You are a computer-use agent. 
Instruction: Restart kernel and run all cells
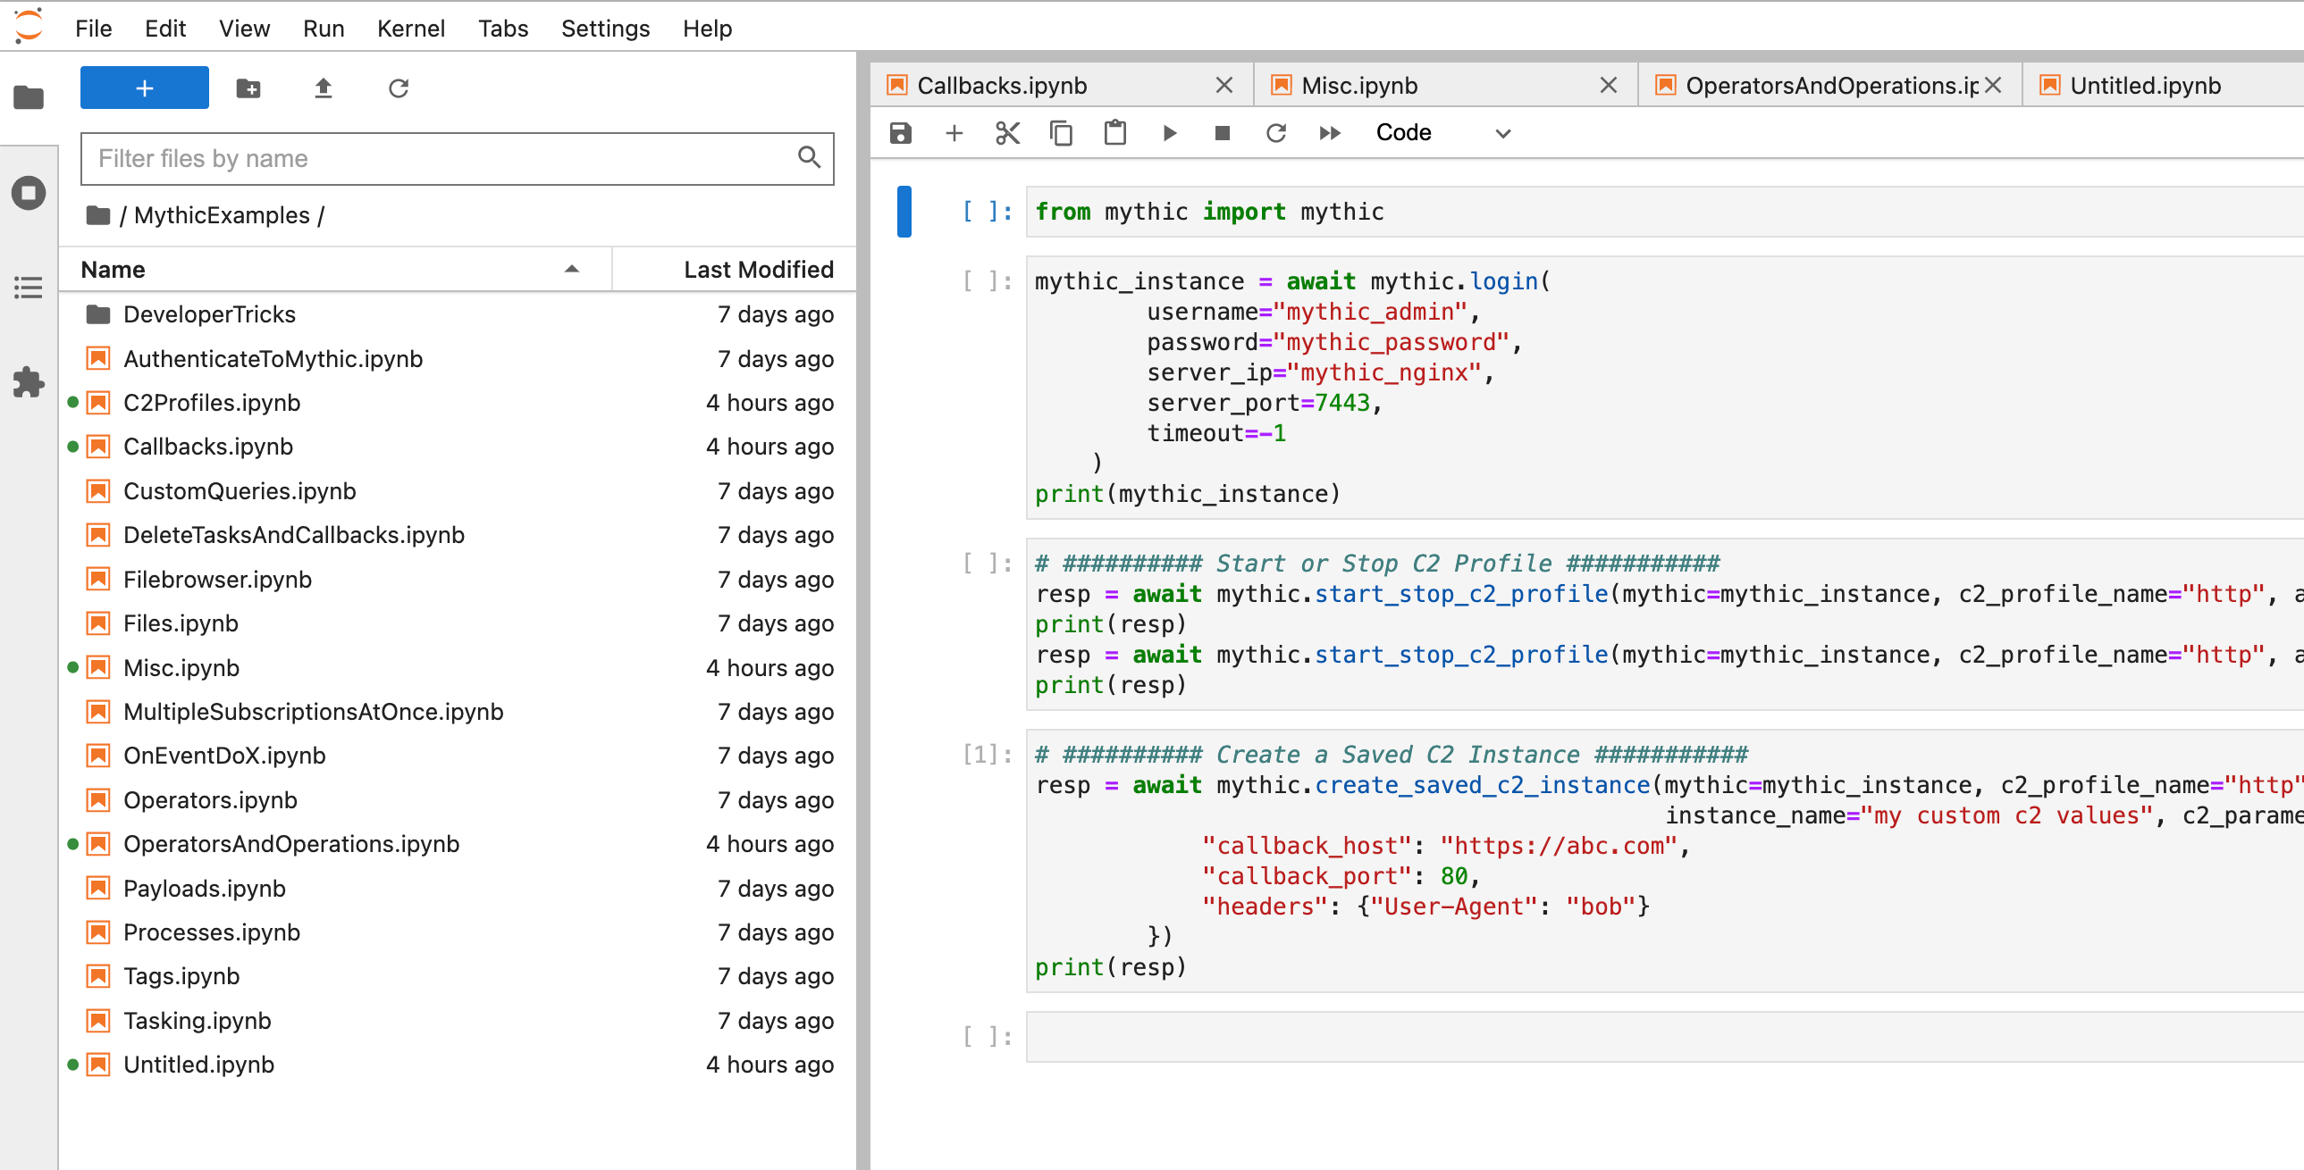coord(1329,133)
